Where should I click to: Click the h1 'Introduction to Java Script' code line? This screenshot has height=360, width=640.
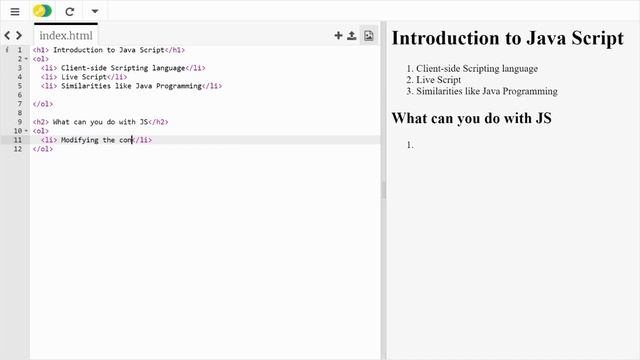pyautogui.click(x=109, y=50)
